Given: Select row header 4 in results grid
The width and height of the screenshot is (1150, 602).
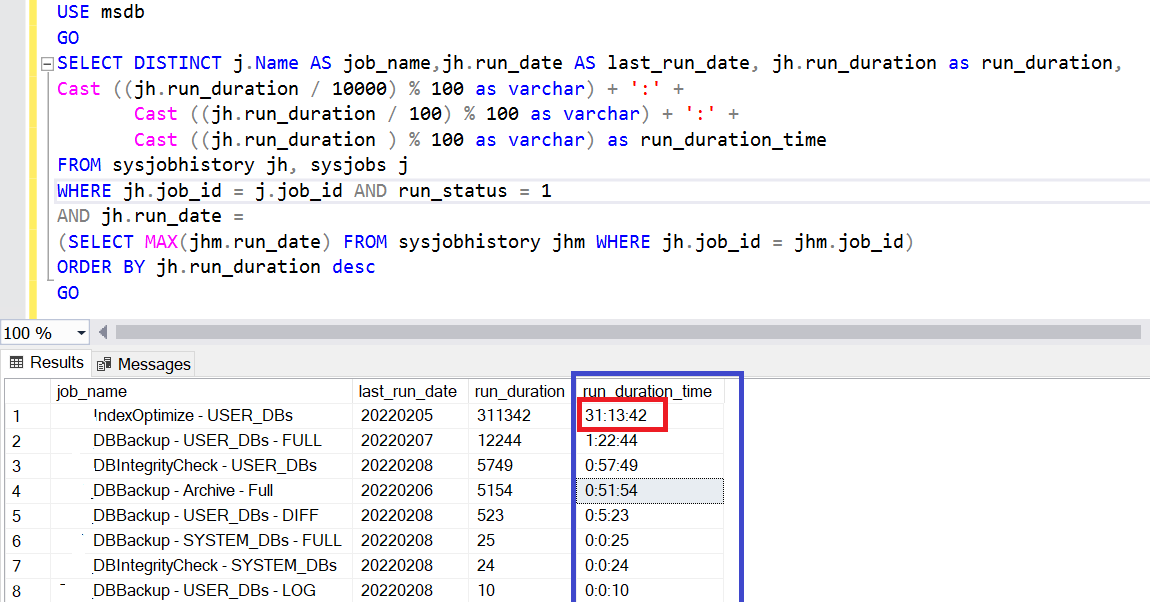Looking at the screenshot, I should (28, 491).
